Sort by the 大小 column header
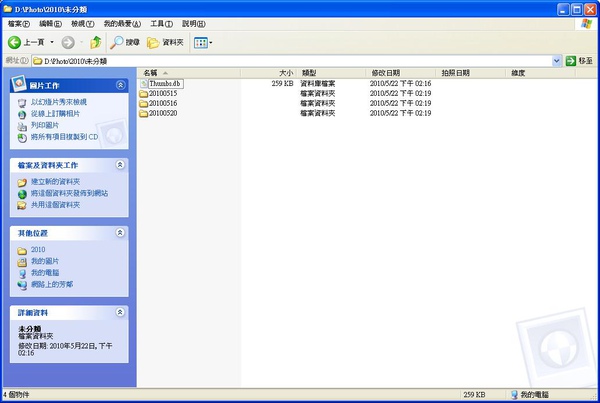This screenshot has width=600, height=403. 268,73
